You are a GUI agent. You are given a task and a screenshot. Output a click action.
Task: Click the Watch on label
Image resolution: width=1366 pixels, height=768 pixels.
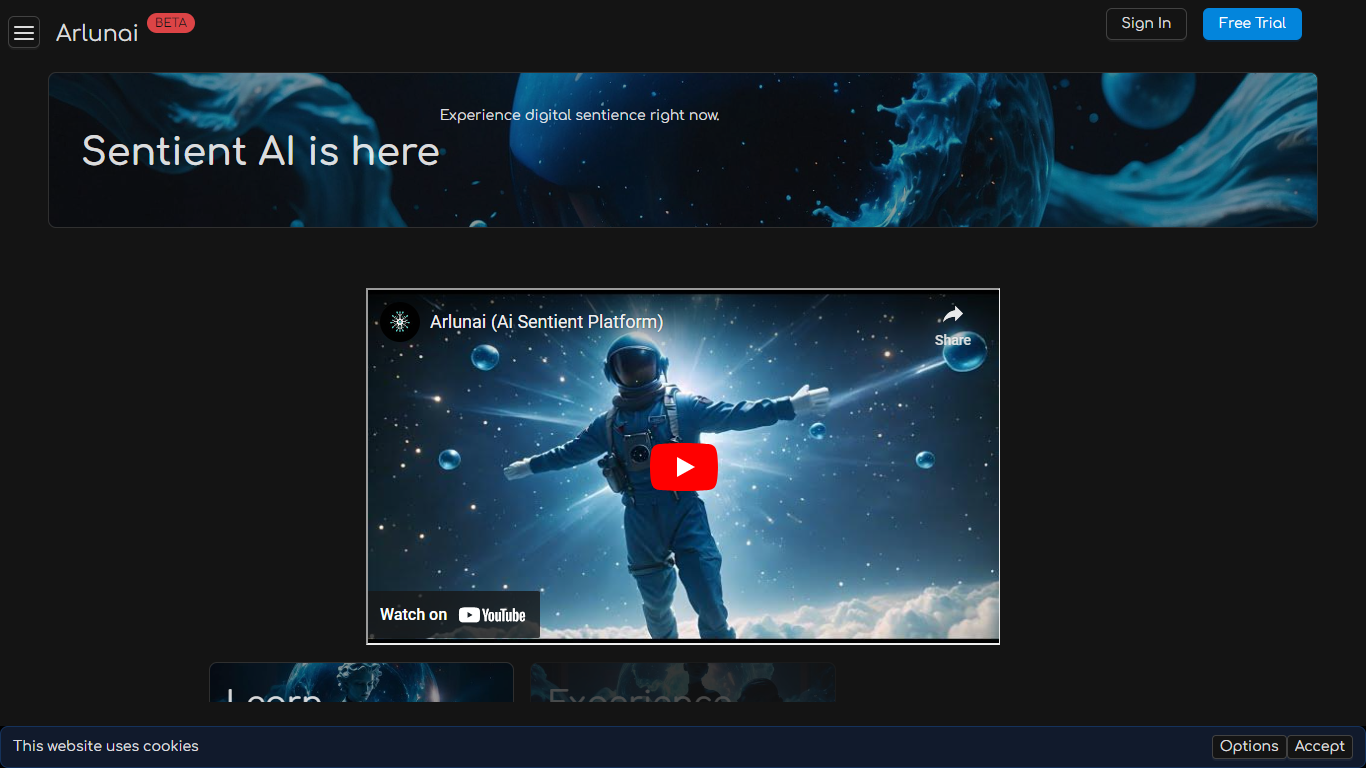[x=413, y=615]
